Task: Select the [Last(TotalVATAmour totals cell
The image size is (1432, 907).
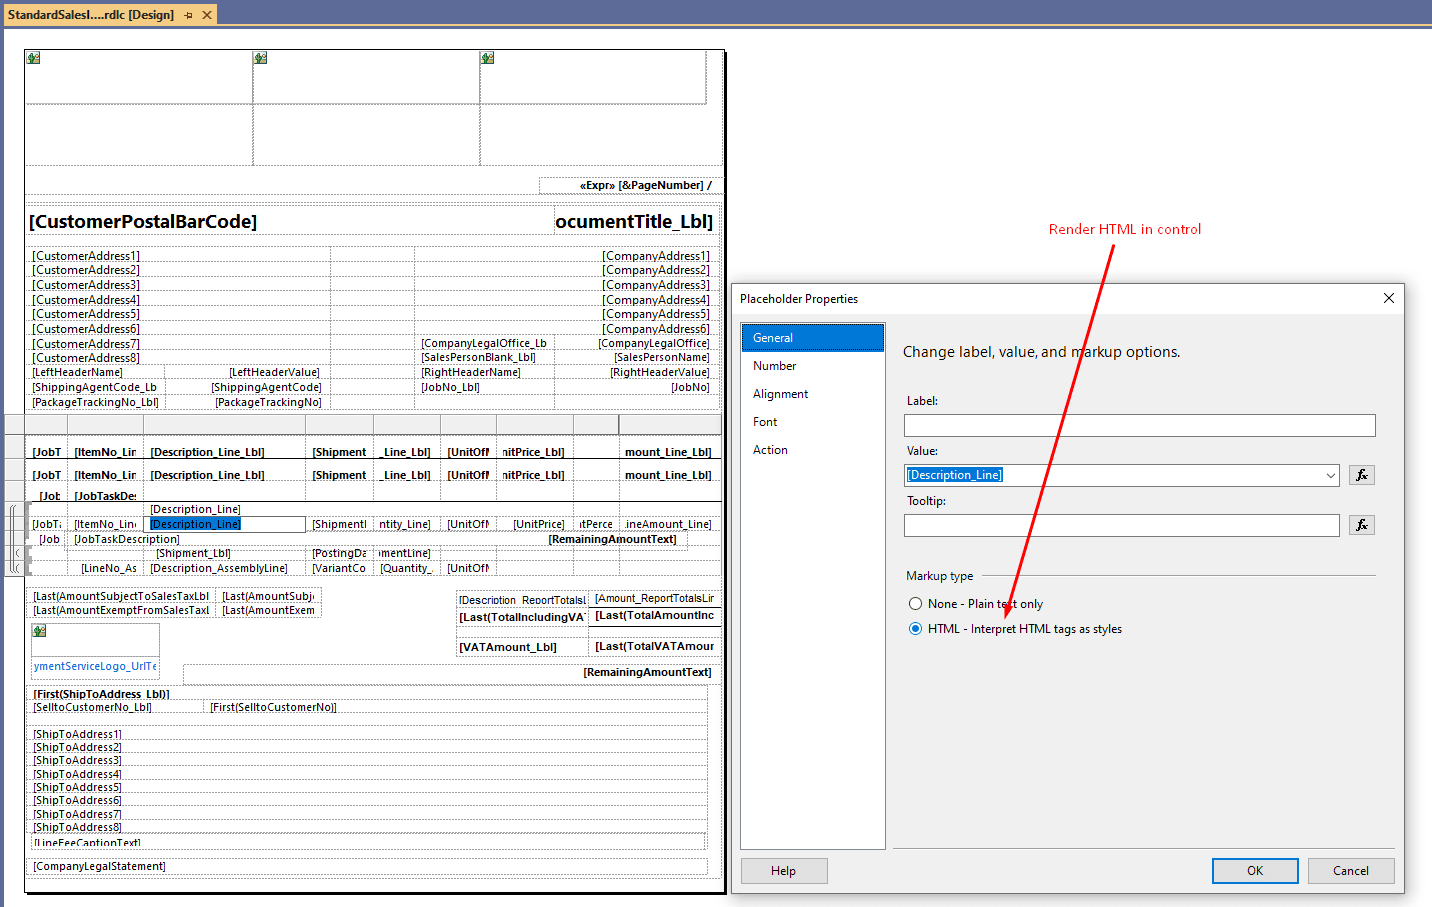Action: click(655, 646)
